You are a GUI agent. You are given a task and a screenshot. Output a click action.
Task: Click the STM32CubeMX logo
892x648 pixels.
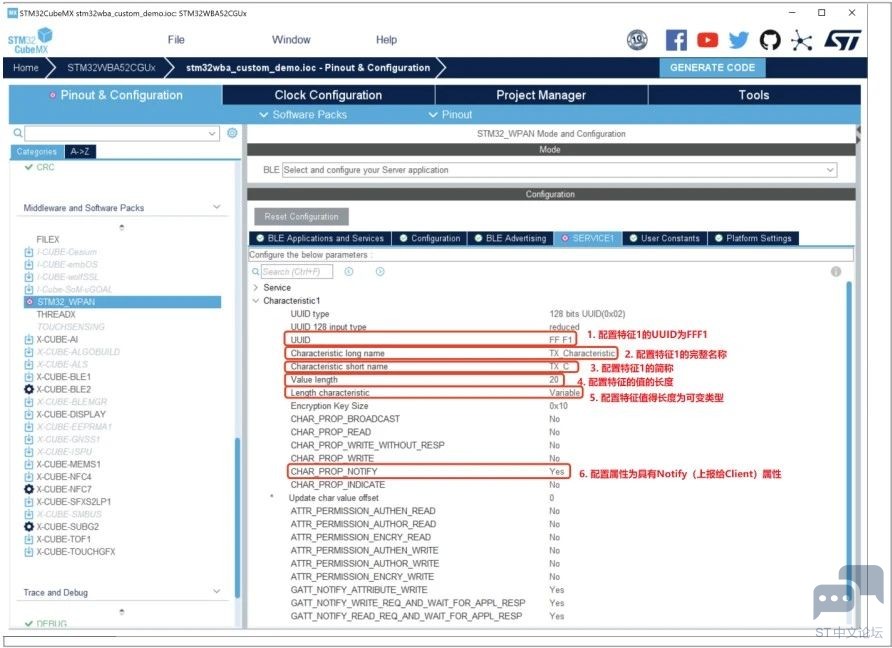tap(30, 40)
